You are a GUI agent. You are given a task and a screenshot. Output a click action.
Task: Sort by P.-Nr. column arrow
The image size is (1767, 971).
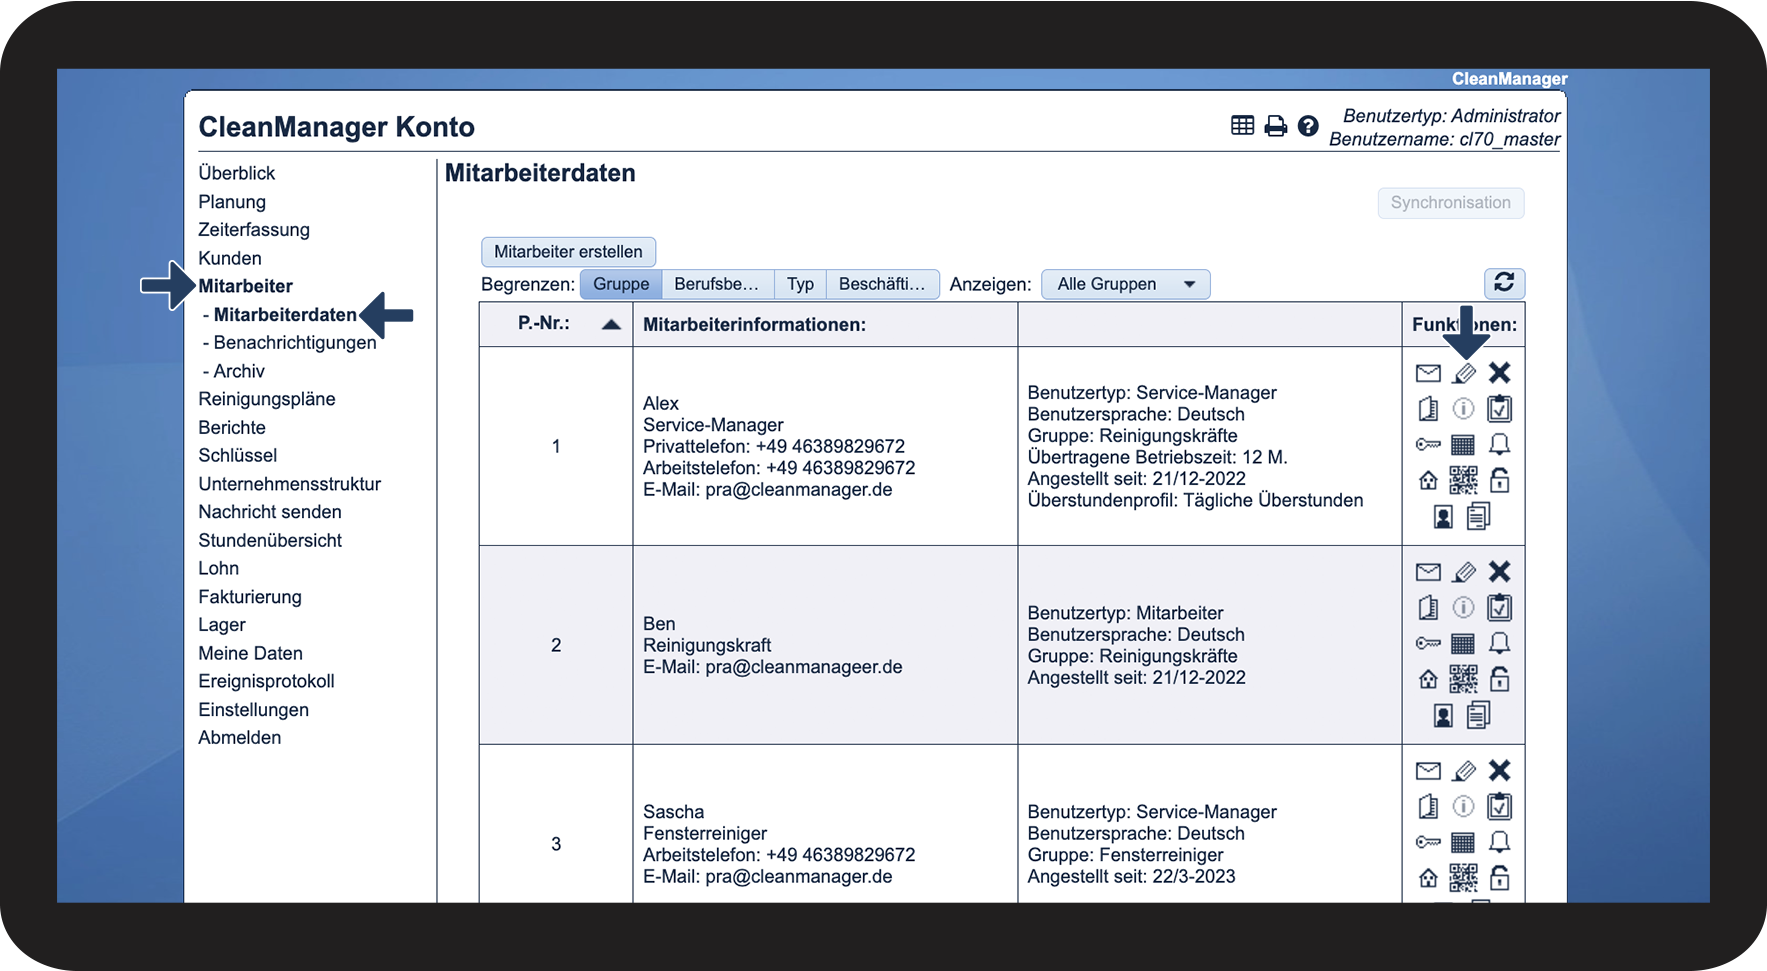(x=611, y=324)
